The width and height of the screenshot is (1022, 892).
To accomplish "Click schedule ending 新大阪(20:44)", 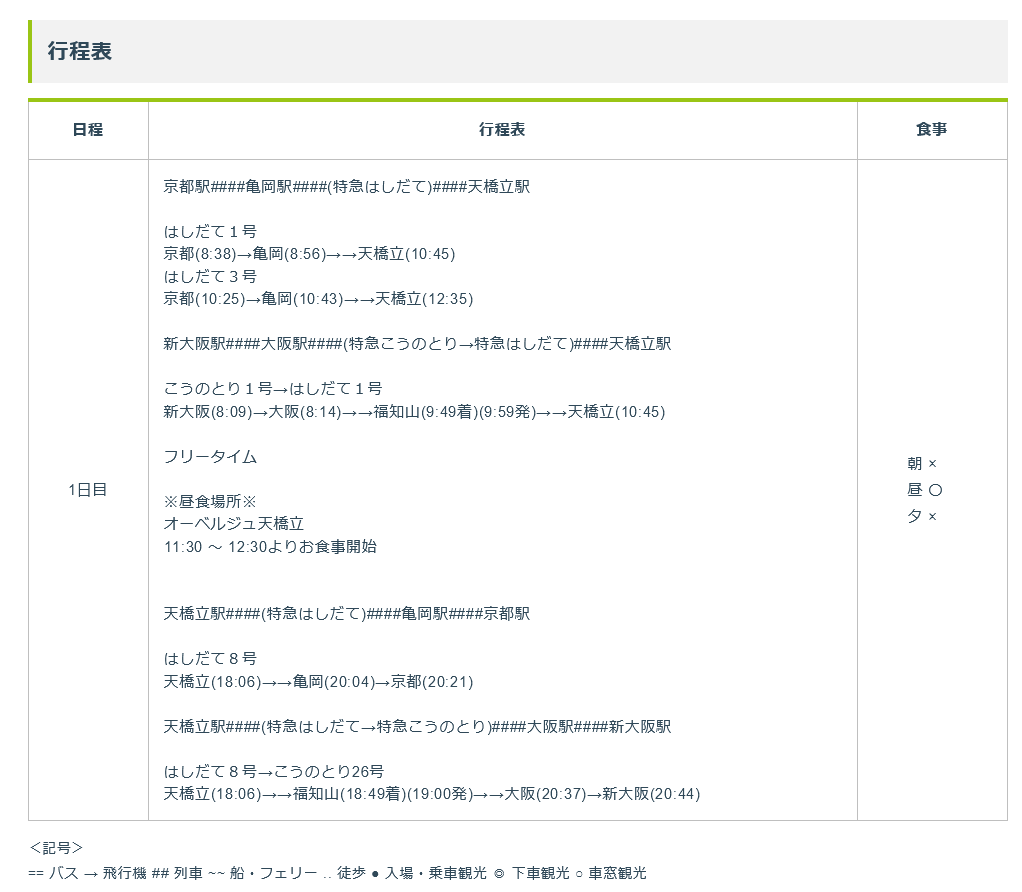I will click(x=431, y=794).
